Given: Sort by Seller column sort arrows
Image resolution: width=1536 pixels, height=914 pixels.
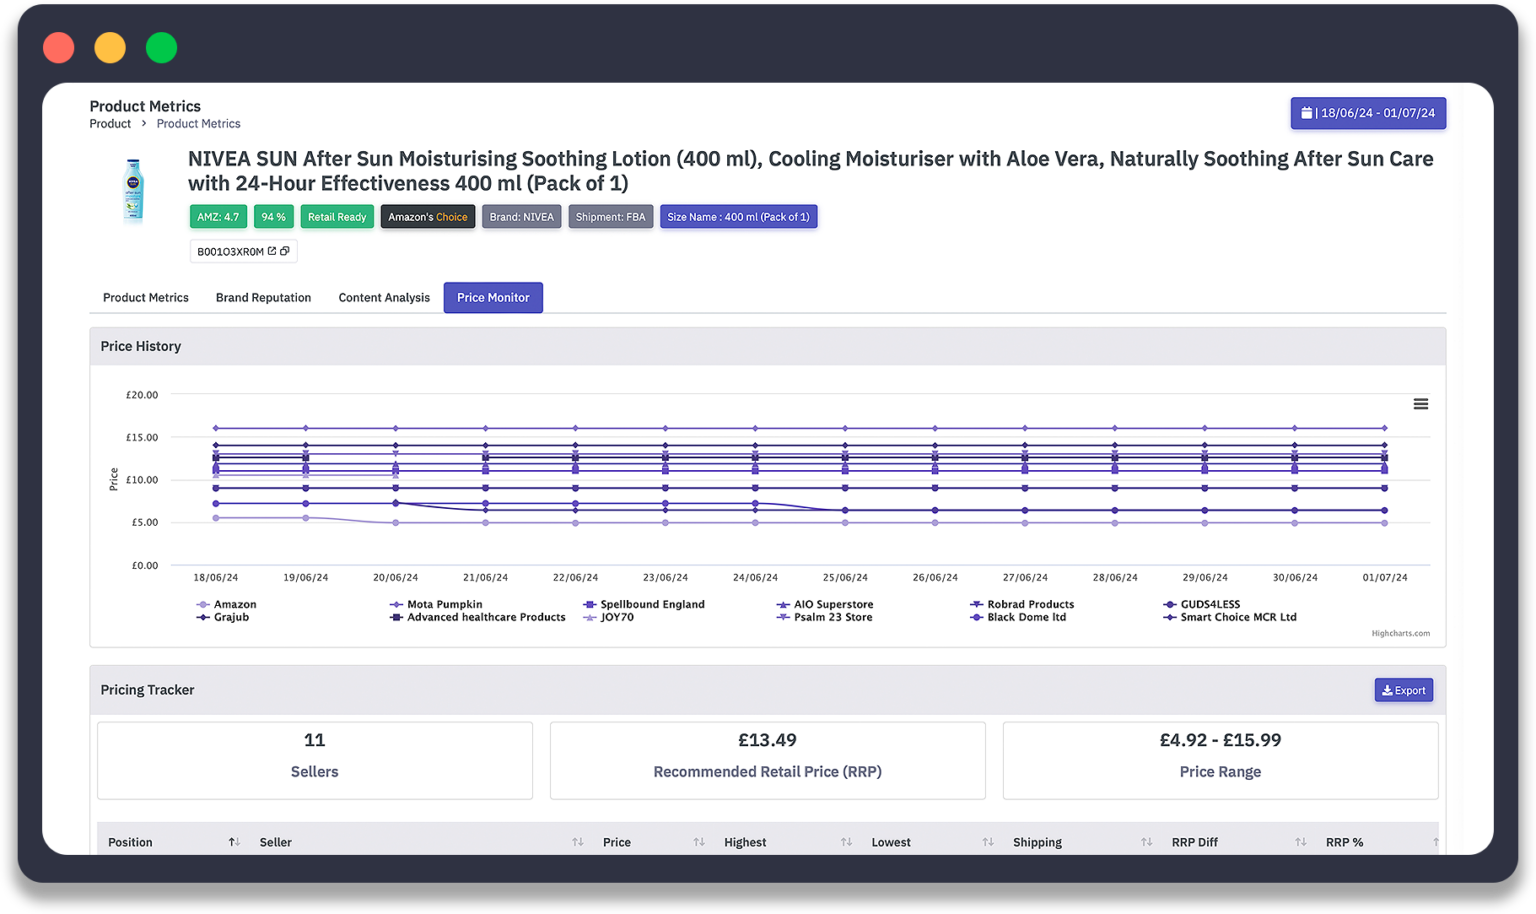Looking at the screenshot, I should (577, 842).
